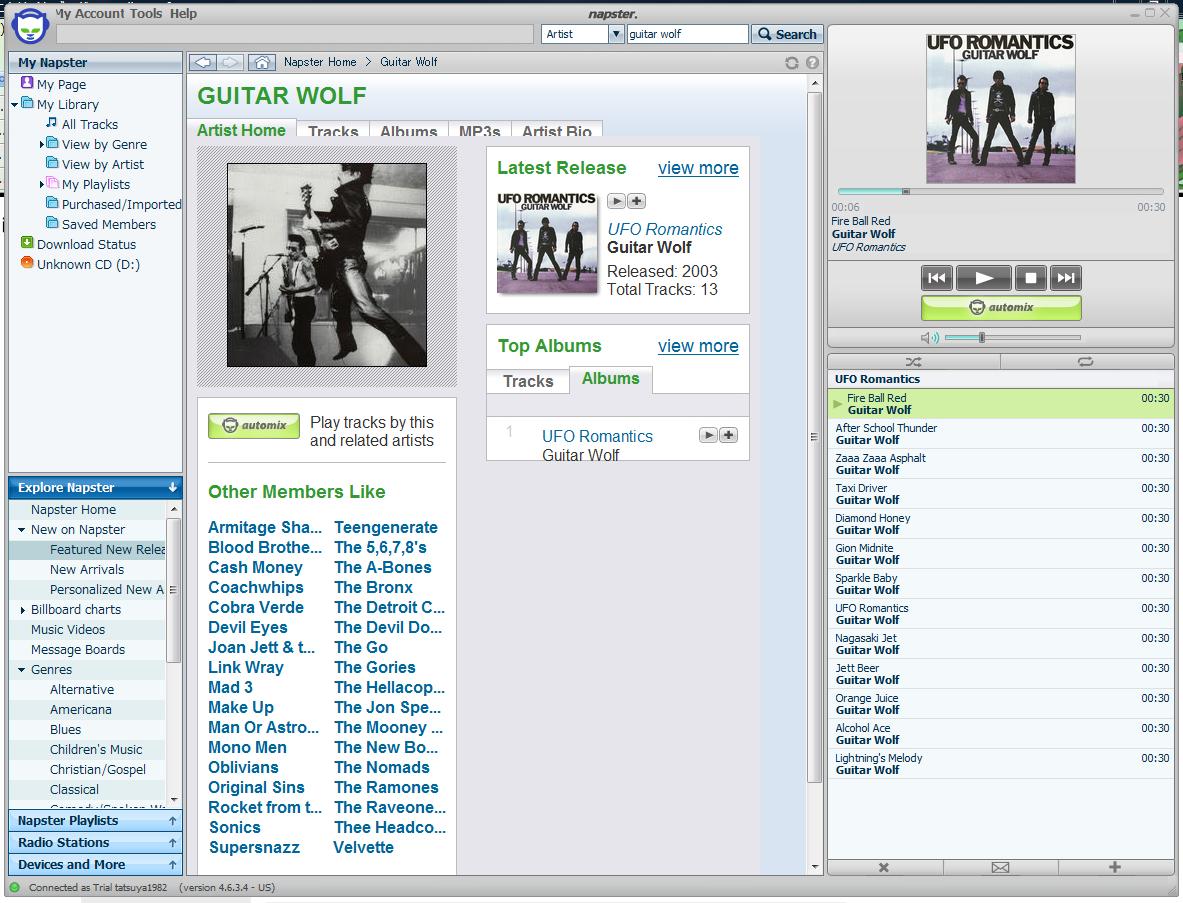1183x903 pixels.
Task: Click the UFO Romantics album cover in player
Action: (1000, 108)
